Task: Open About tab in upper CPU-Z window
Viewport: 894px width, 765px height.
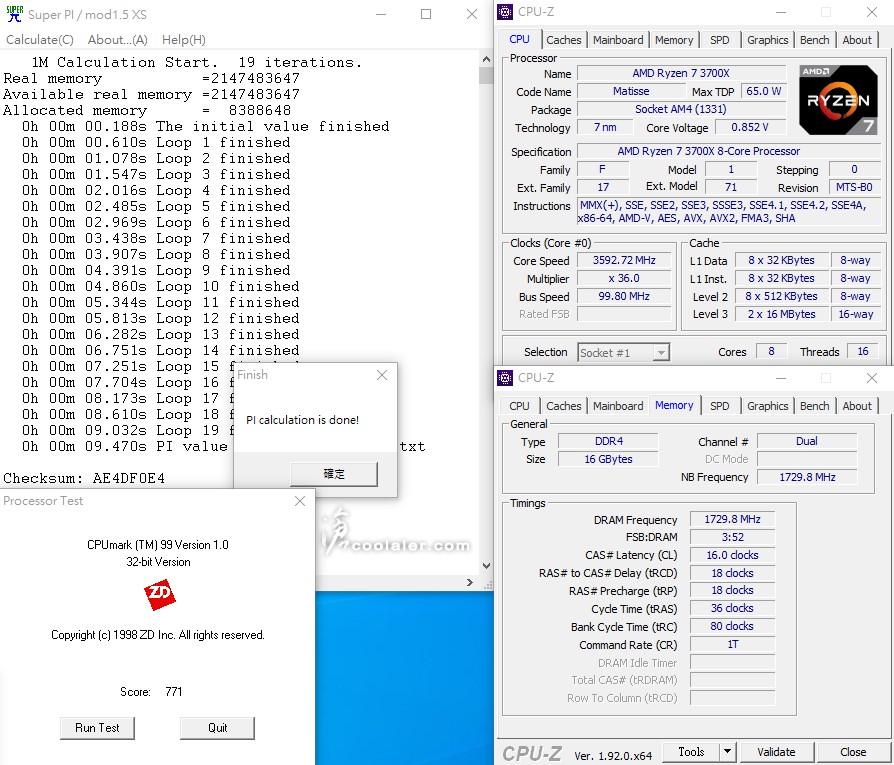Action: [x=857, y=40]
